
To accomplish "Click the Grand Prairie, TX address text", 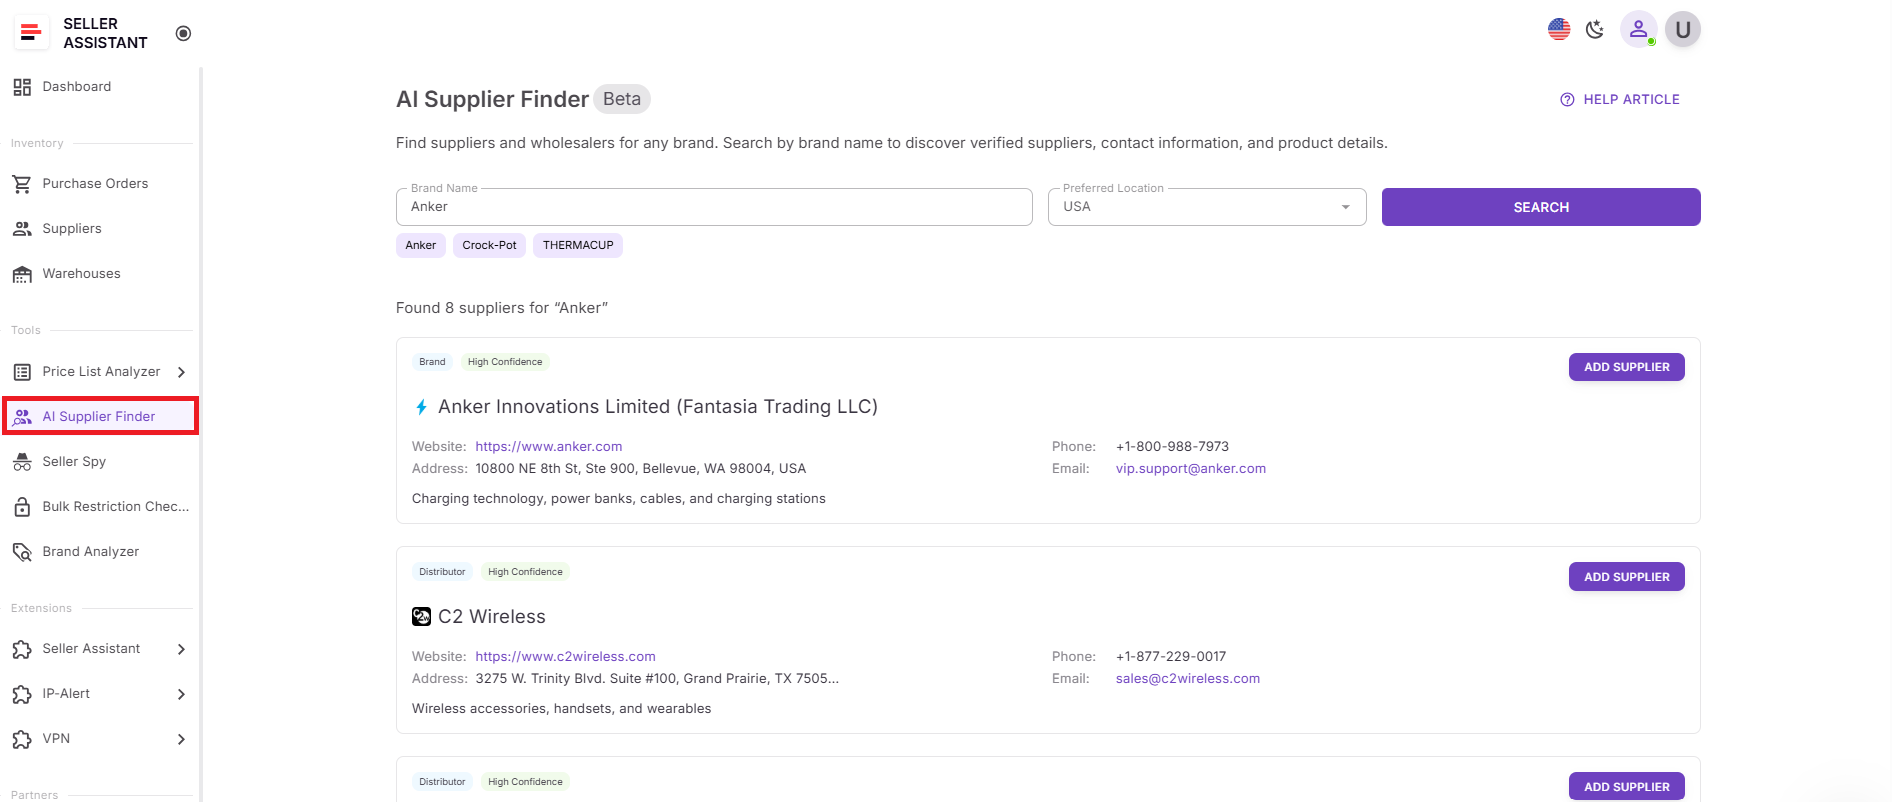I will (657, 679).
